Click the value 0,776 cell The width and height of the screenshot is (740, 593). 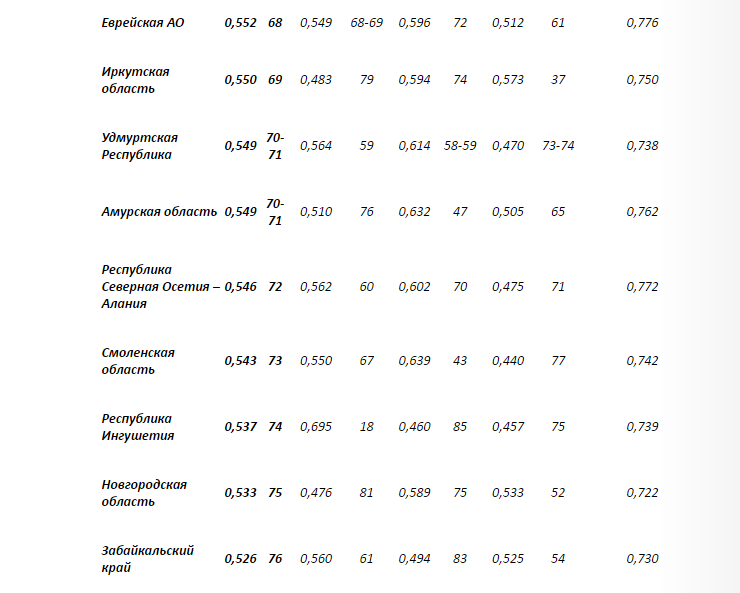[642, 22]
